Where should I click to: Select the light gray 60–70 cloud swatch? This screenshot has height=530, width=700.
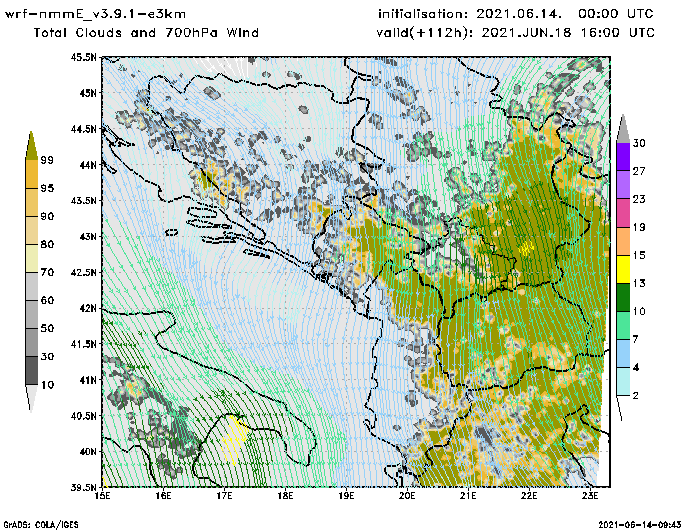32,287
